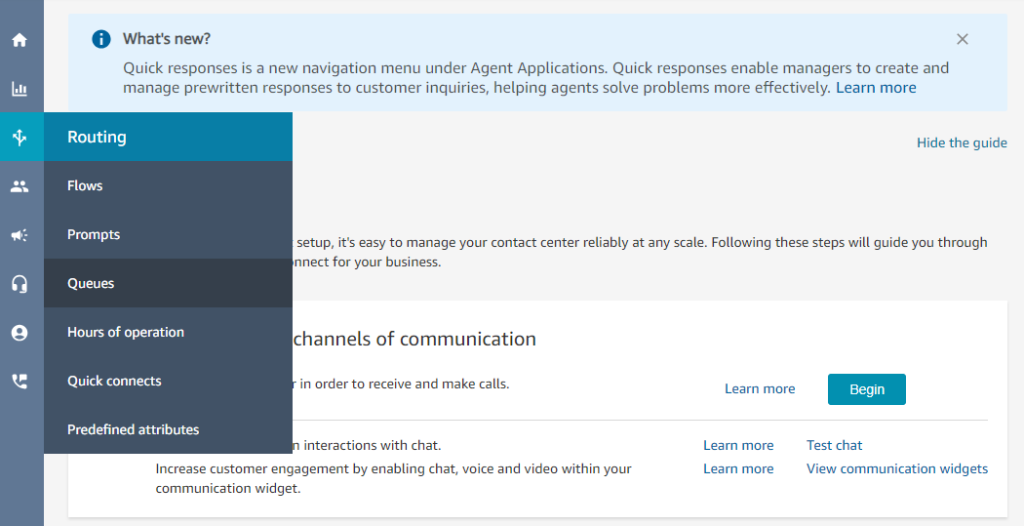Choose Queues from the Routing menu
The width and height of the screenshot is (1024, 526).
(91, 284)
